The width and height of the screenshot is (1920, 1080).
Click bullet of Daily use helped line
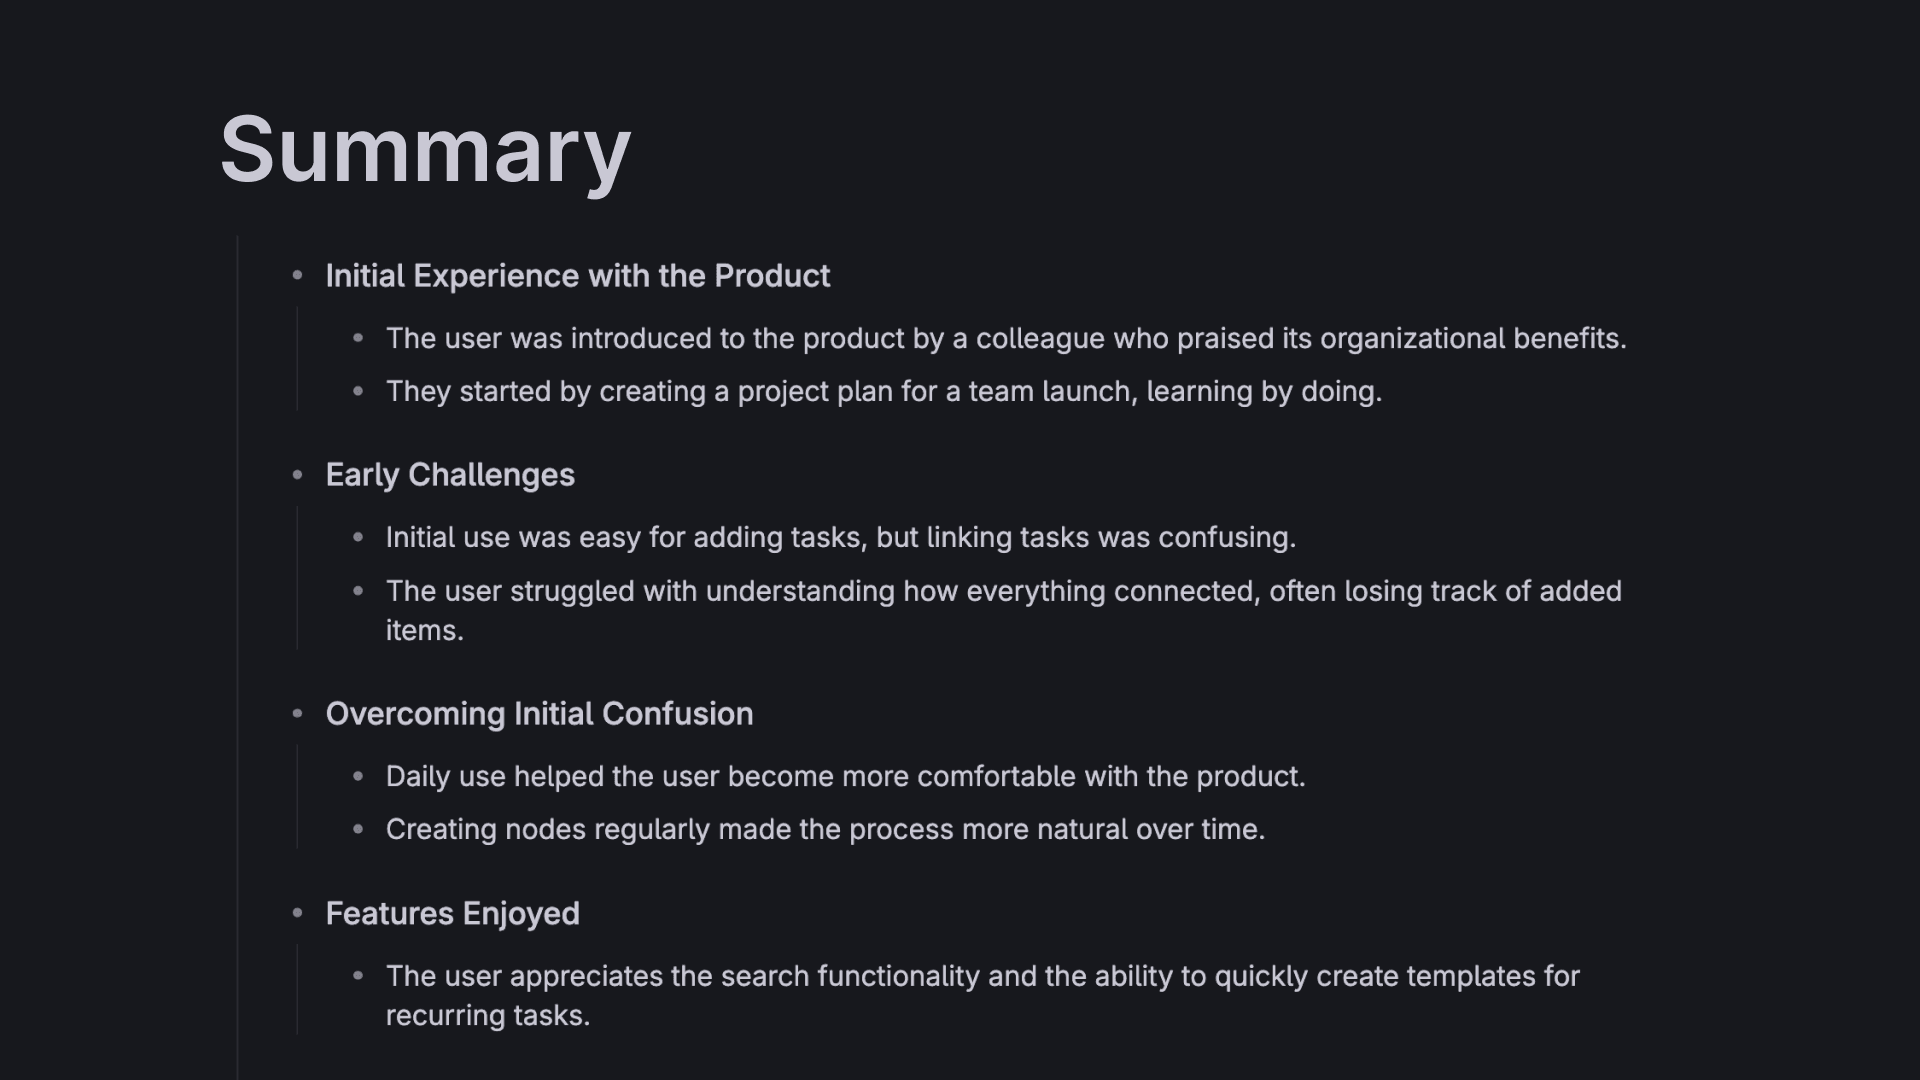point(358,776)
